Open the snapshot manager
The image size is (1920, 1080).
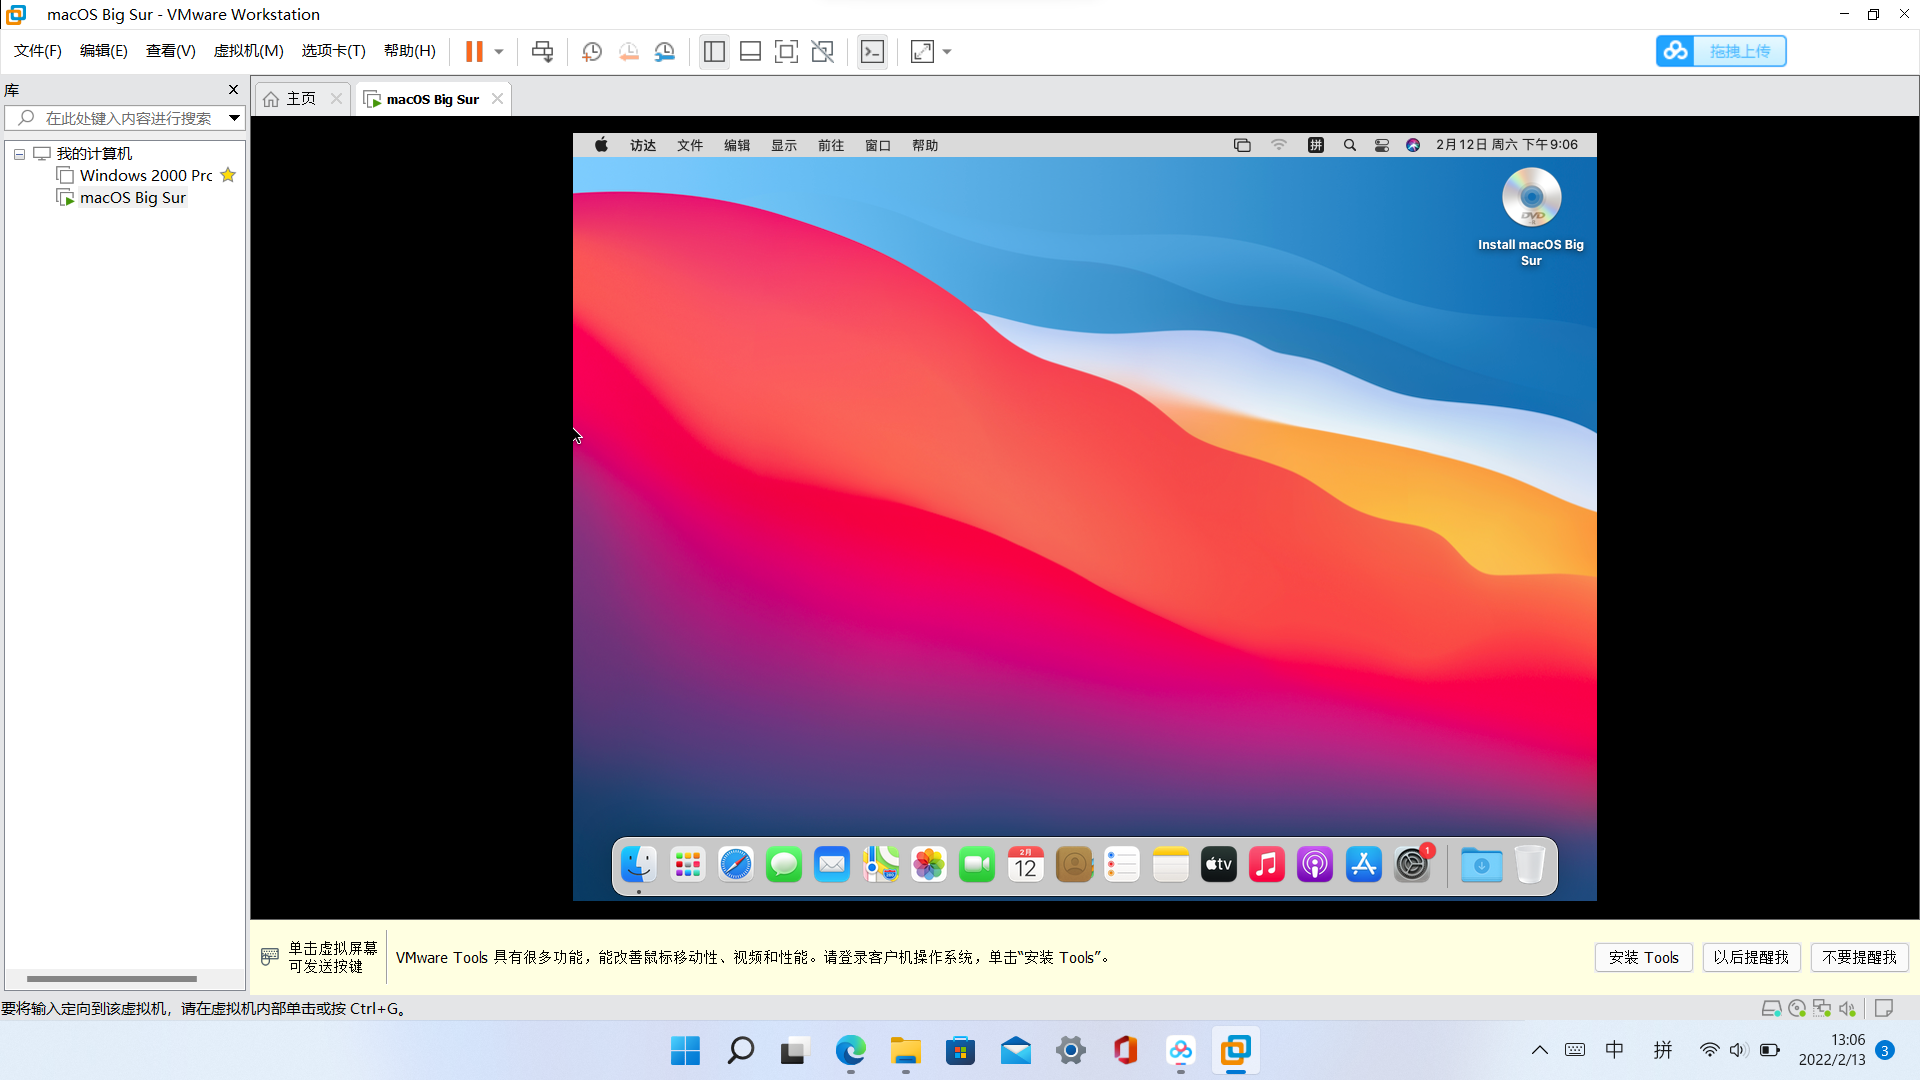pyautogui.click(x=665, y=51)
